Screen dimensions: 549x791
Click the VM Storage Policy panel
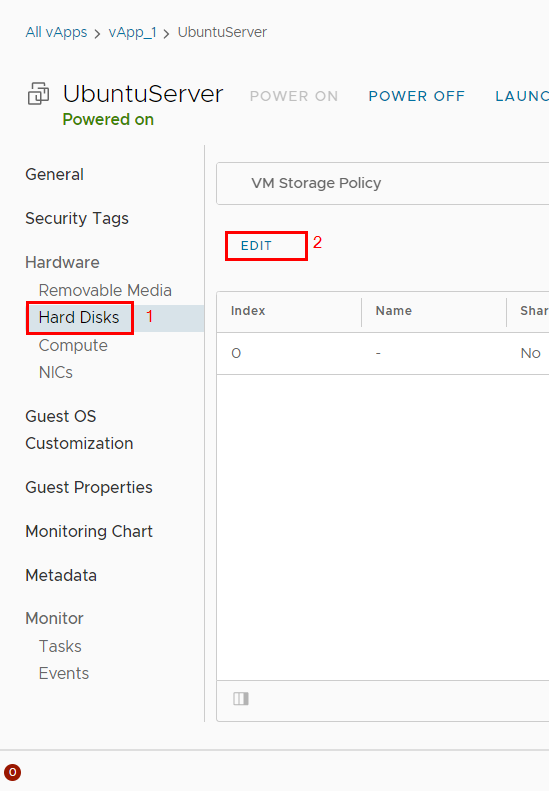[382, 183]
